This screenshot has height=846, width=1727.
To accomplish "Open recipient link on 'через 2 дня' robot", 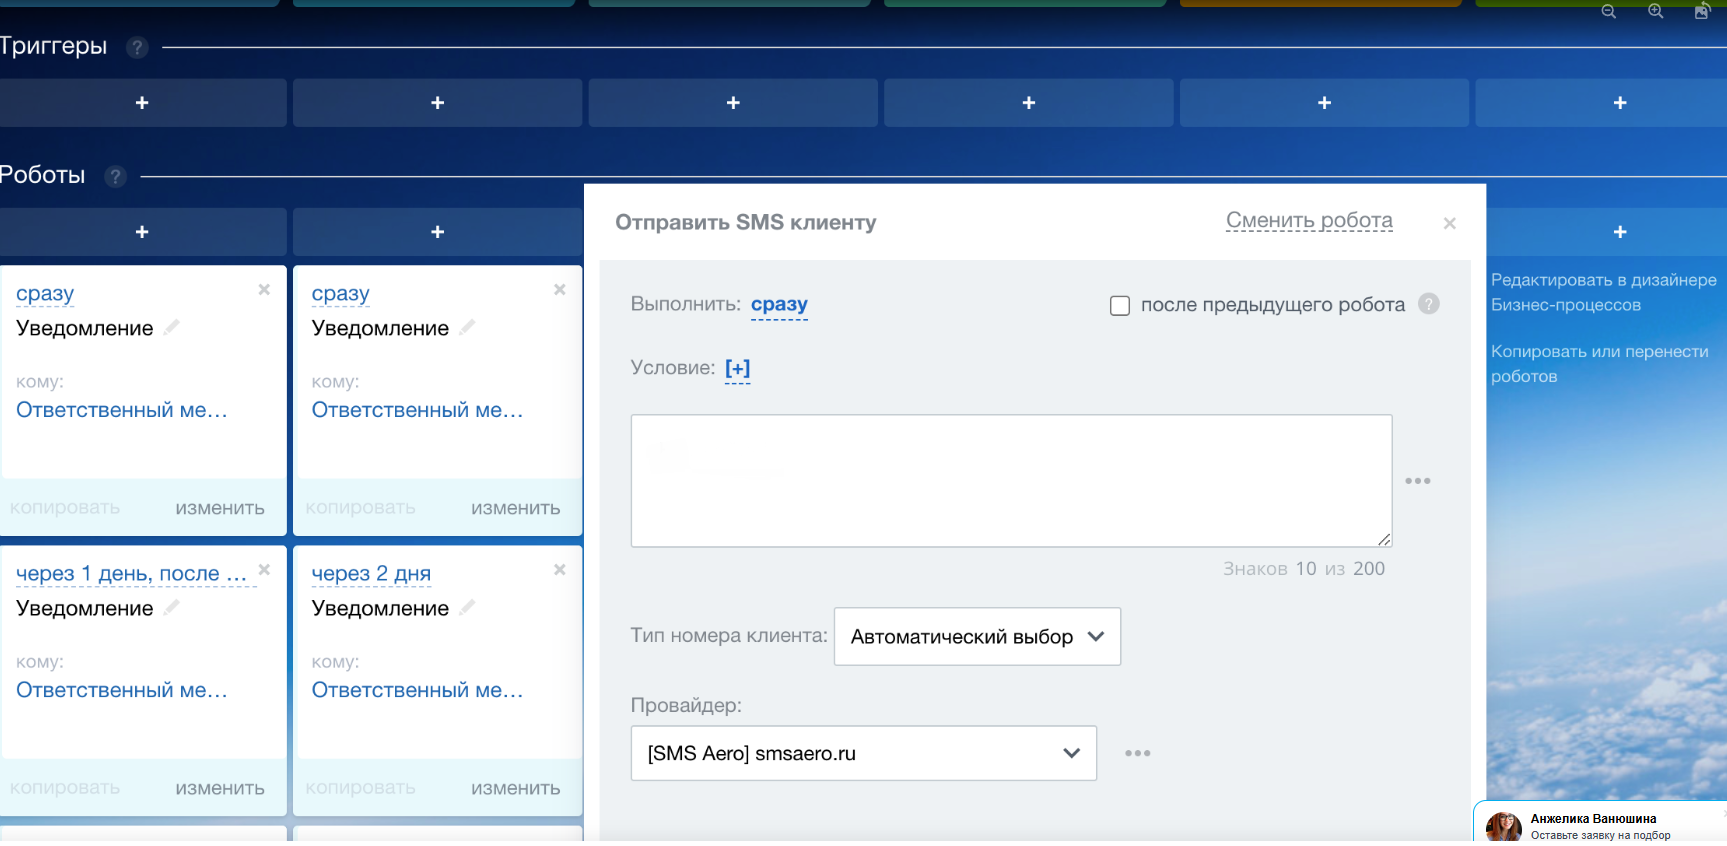I will pyautogui.click(x=418, y=690).
